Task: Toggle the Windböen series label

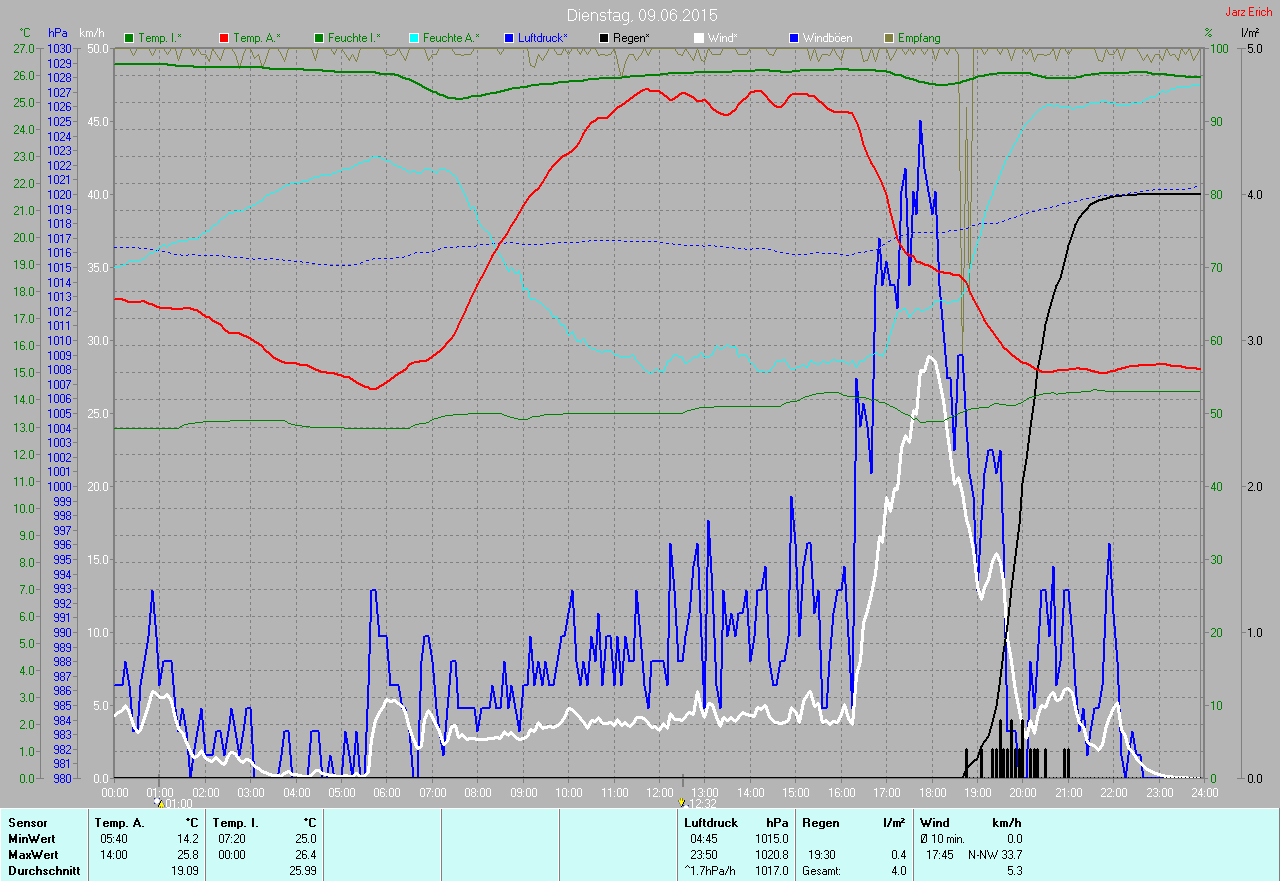Action: 828,38
